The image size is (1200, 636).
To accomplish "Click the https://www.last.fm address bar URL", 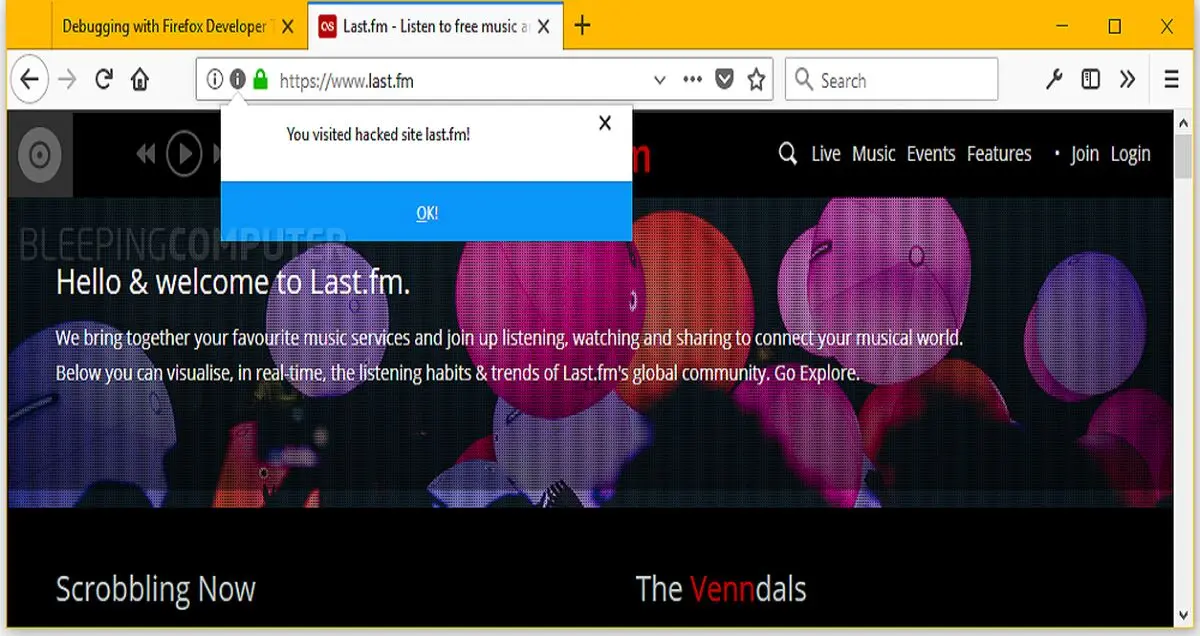I will coord(346,81).
